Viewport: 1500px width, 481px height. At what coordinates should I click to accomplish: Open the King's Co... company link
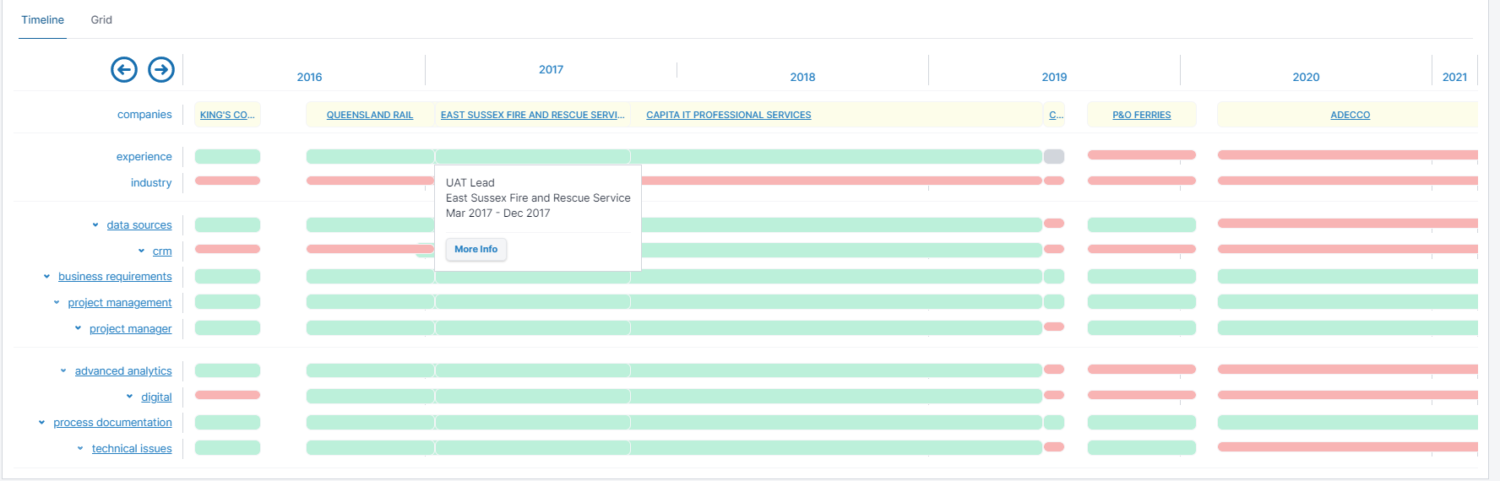point(227,115)
